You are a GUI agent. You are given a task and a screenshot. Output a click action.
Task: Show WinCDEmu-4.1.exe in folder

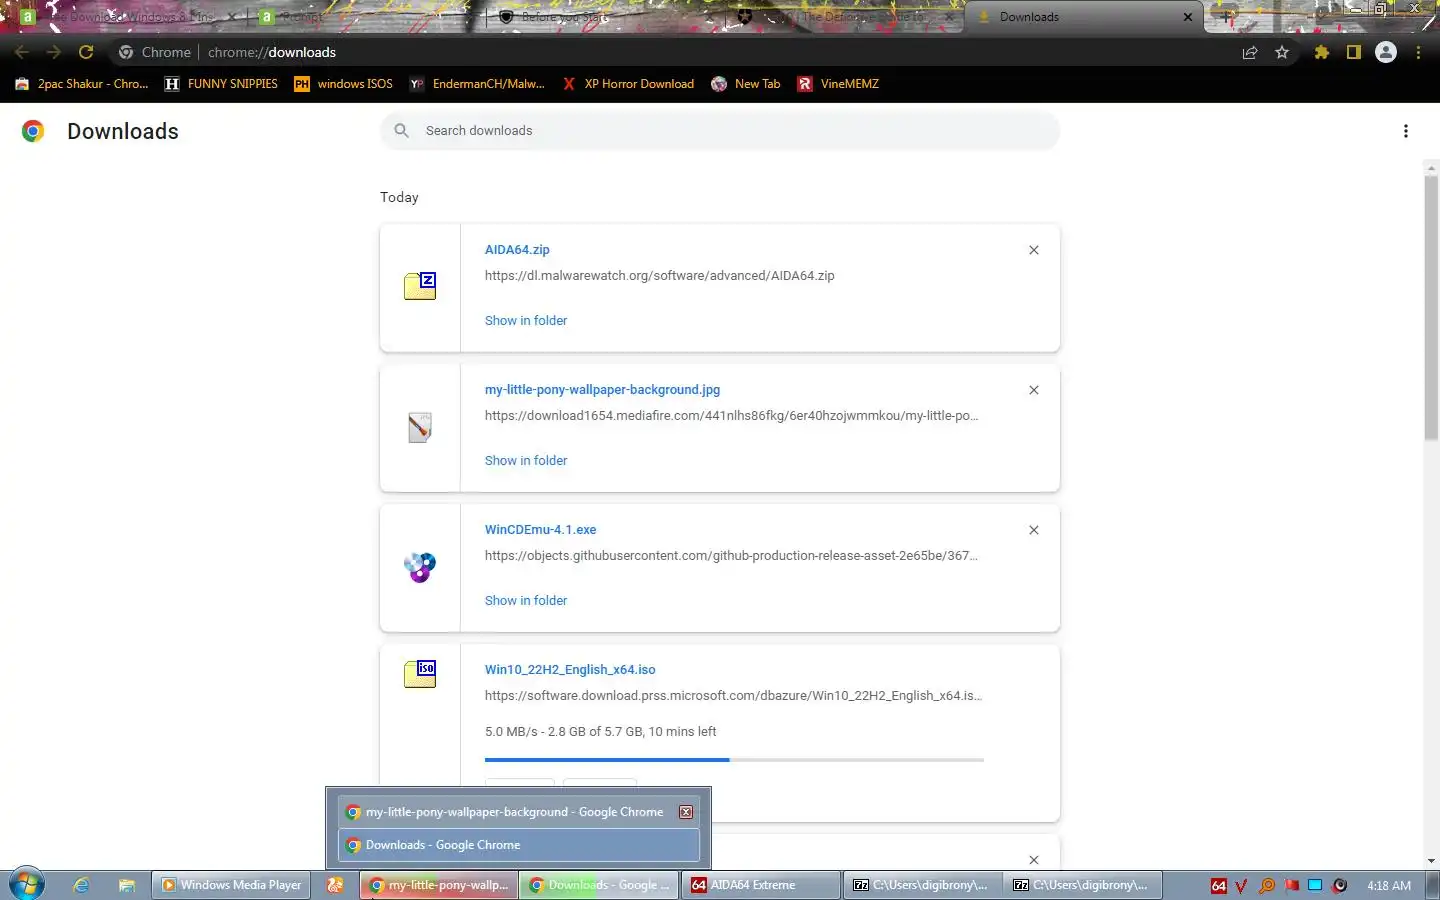click(526, 601)
